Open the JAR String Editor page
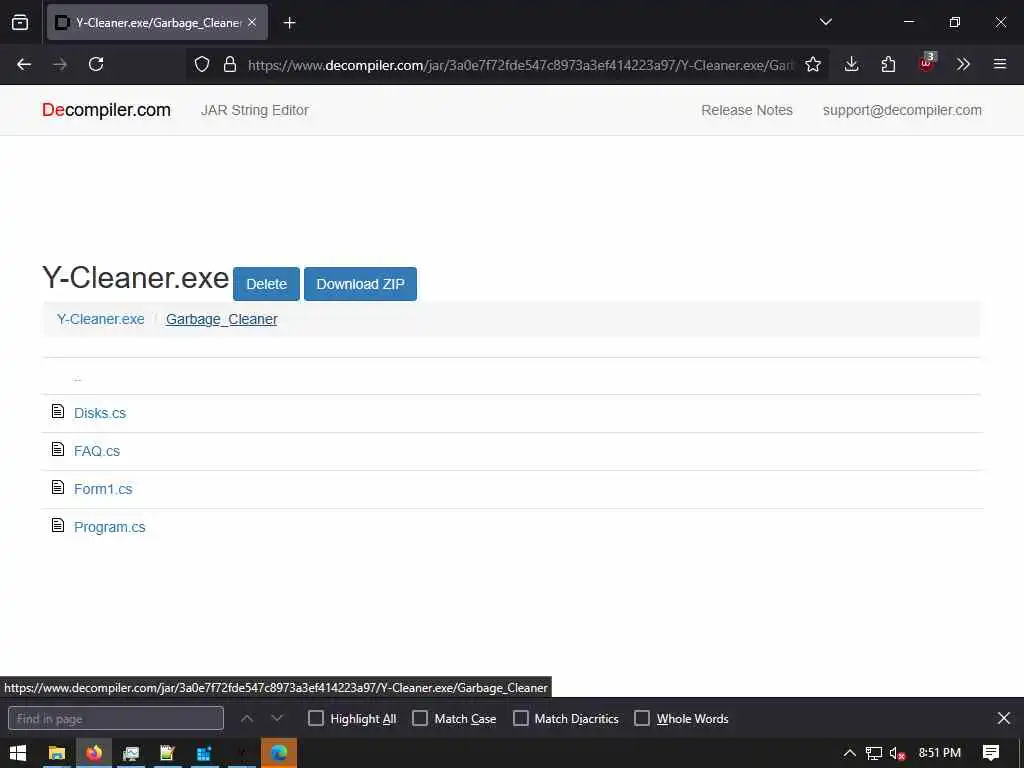Screen dimensions: 1024x768 pyautogui.click(x=255, y=110)
